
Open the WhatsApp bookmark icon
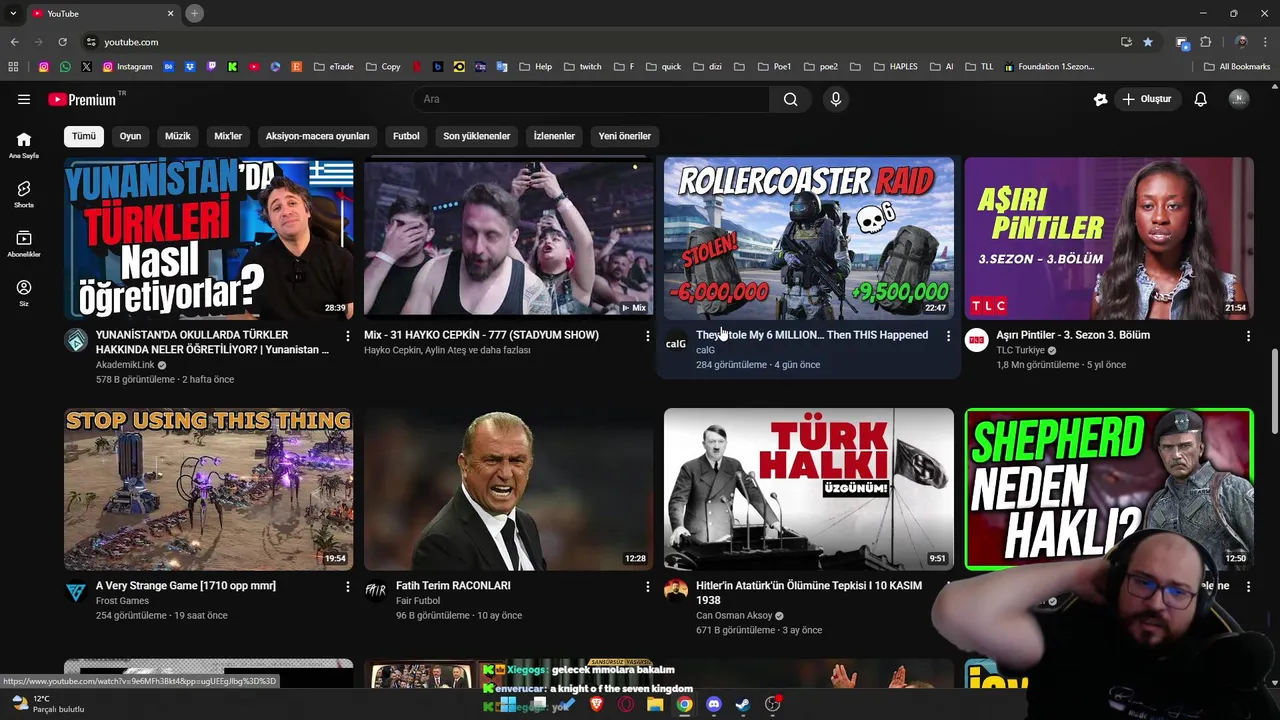(65, 67)
